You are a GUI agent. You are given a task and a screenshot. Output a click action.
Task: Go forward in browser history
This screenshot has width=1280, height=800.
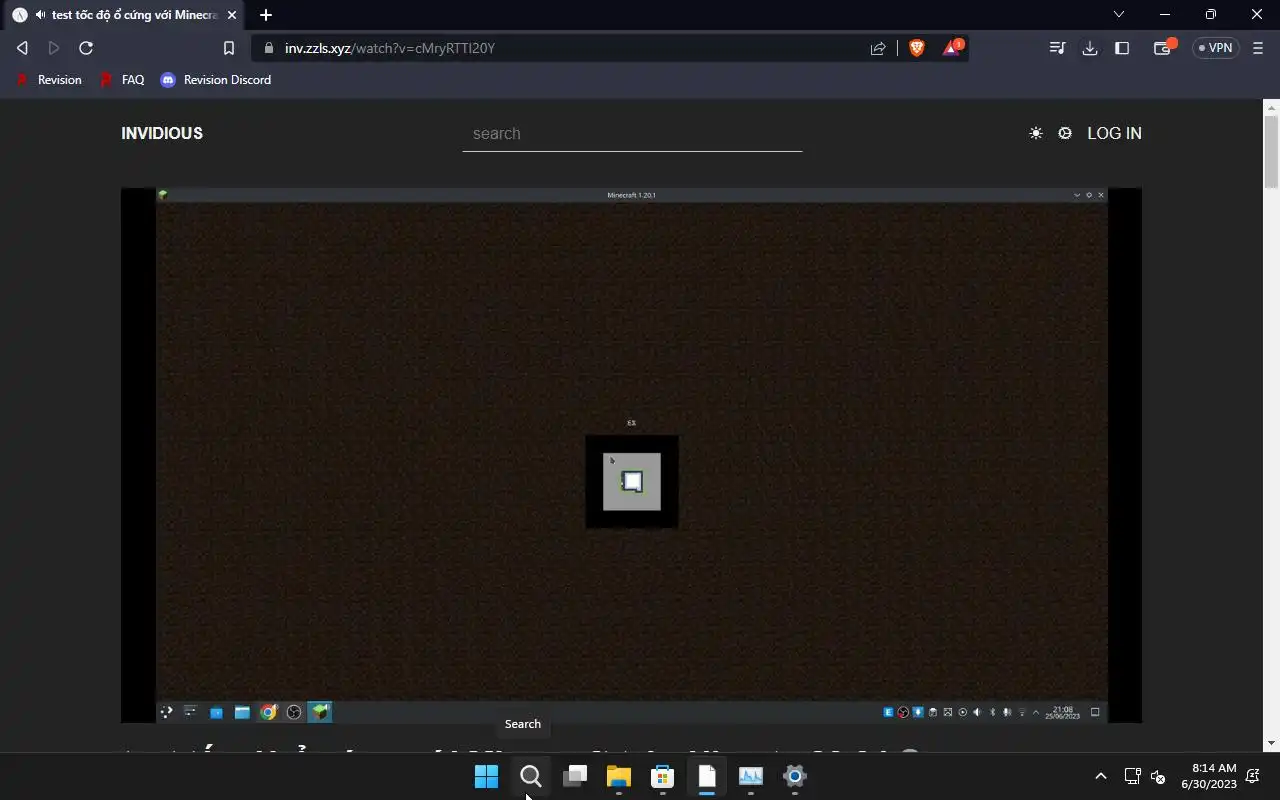point(54,48)
